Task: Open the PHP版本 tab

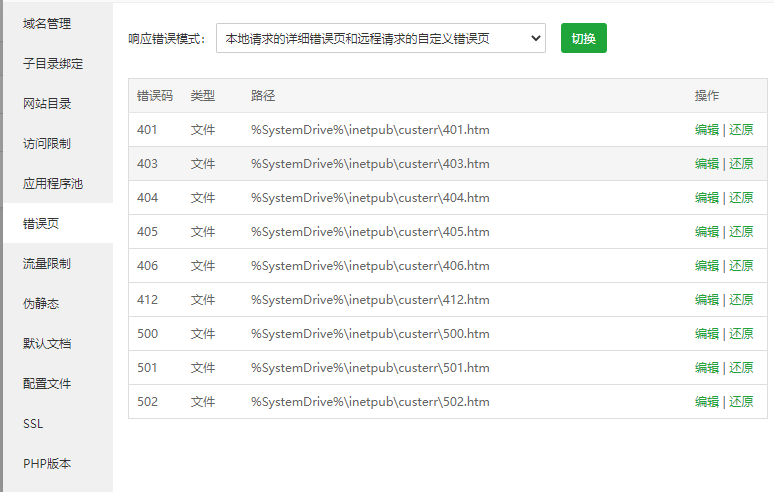Action: pos(47,464)
